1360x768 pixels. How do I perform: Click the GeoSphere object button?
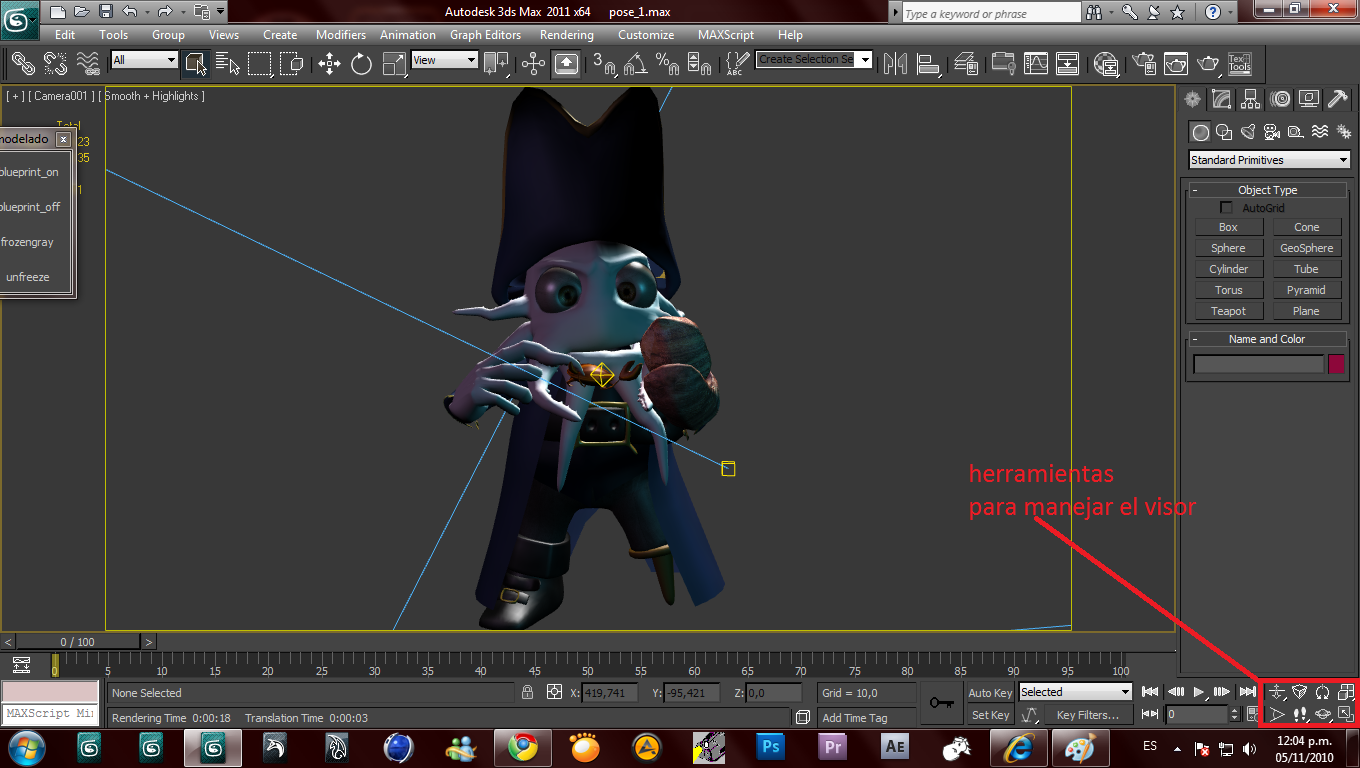coord(1306,248)
